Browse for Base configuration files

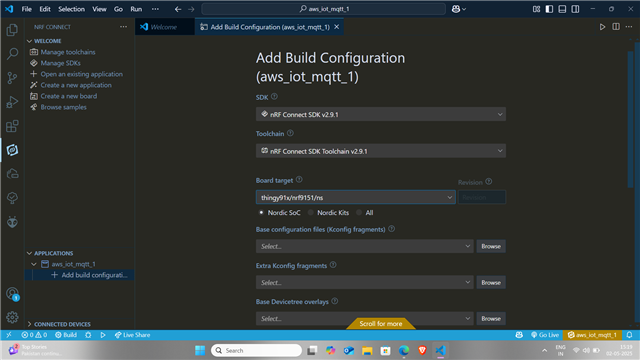tap(491, 246)
